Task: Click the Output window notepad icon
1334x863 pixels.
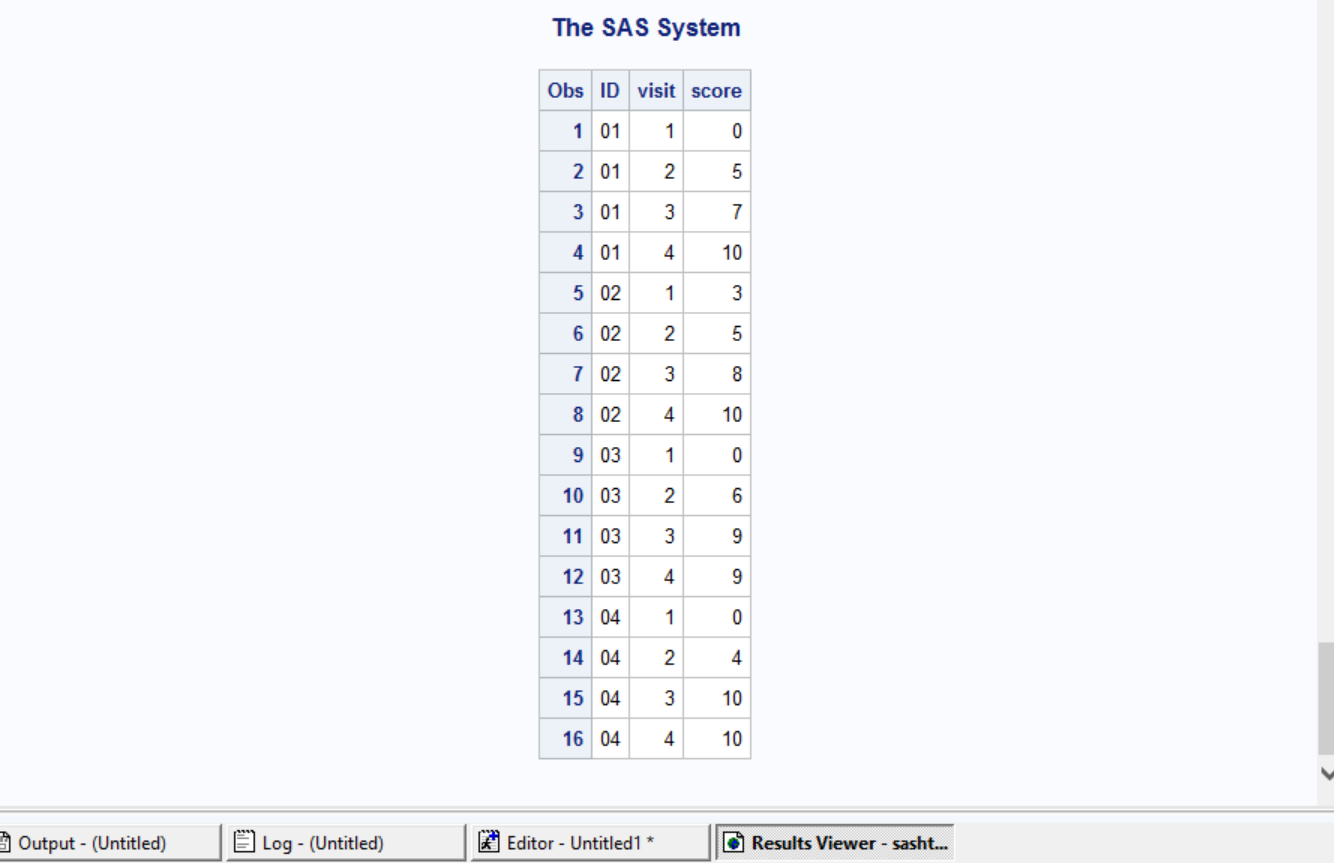Action: pos(8,841)
